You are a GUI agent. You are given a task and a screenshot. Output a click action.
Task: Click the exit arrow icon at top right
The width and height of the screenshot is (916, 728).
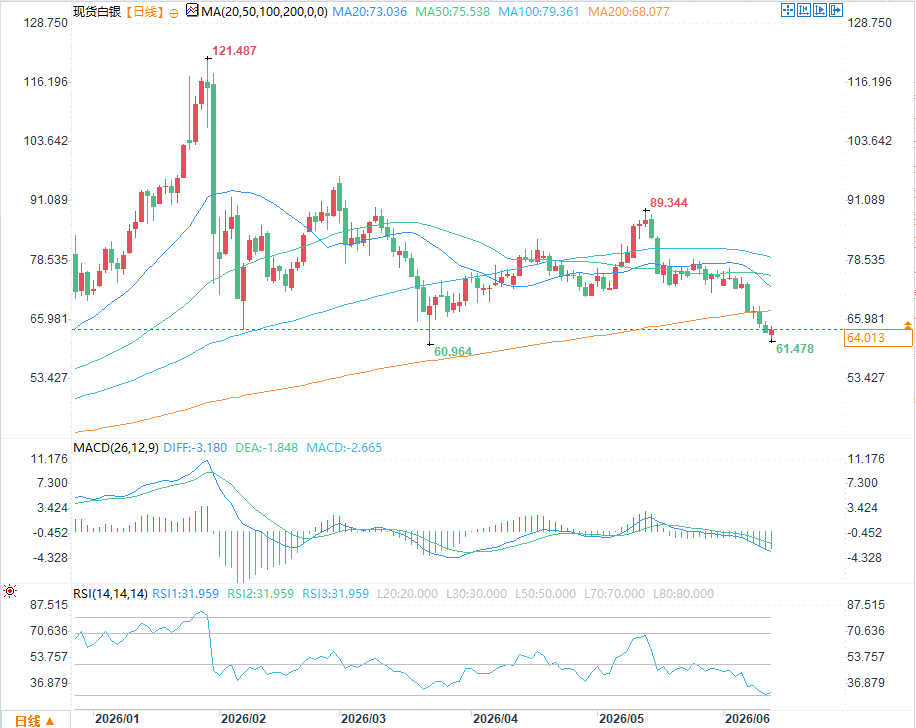click(x=836, y=10)
